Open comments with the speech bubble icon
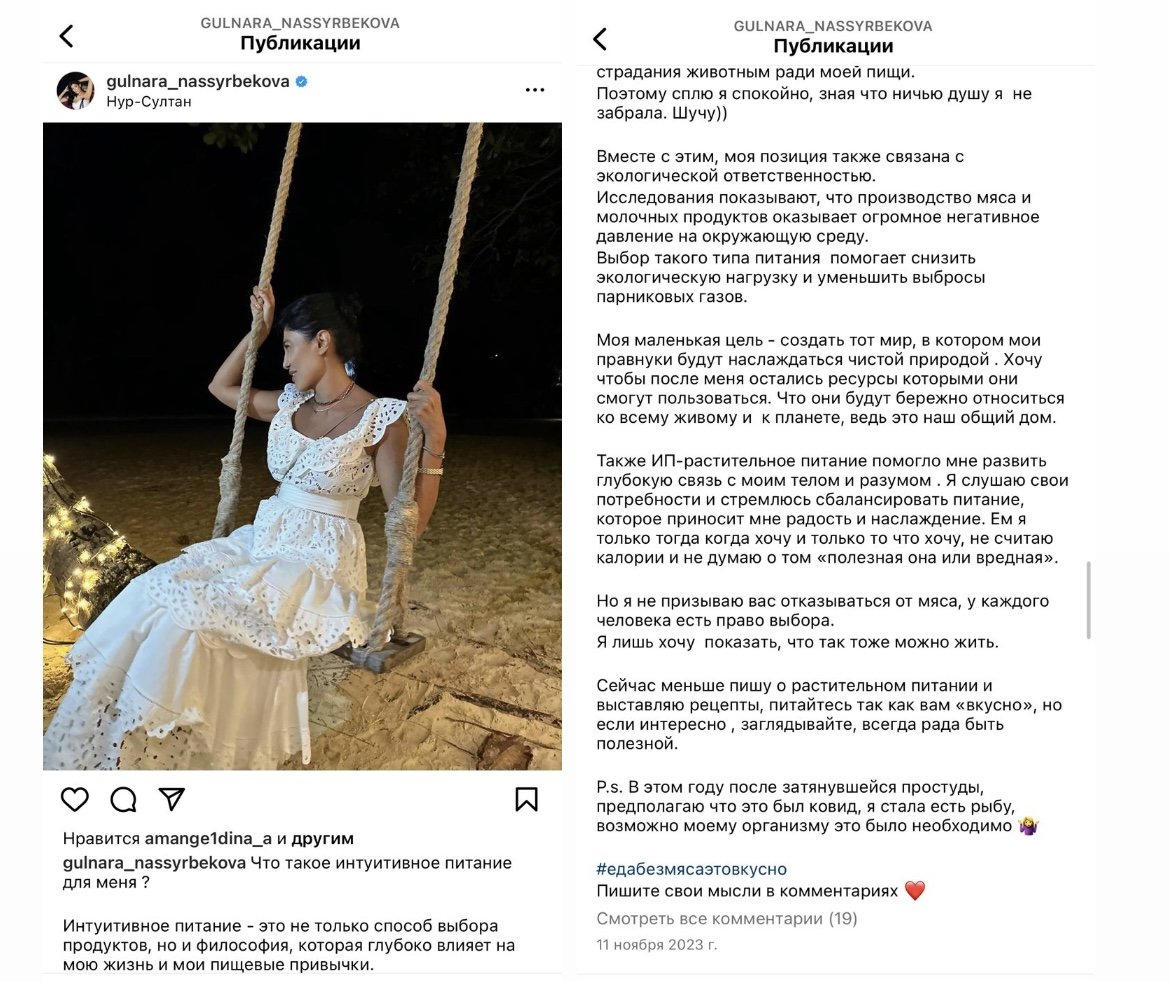 pos(123,799)
